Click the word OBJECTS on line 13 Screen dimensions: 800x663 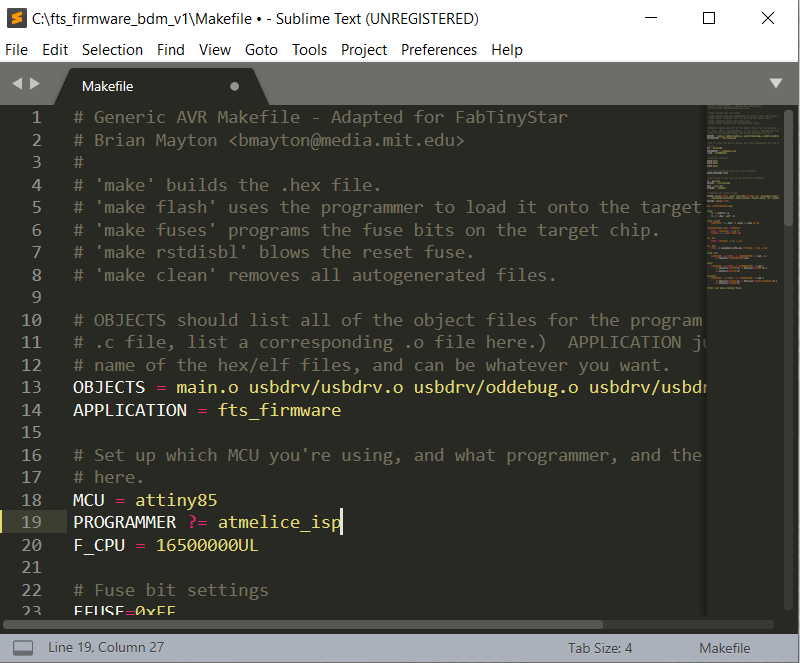pyautogui.click(x=109, y=387)
